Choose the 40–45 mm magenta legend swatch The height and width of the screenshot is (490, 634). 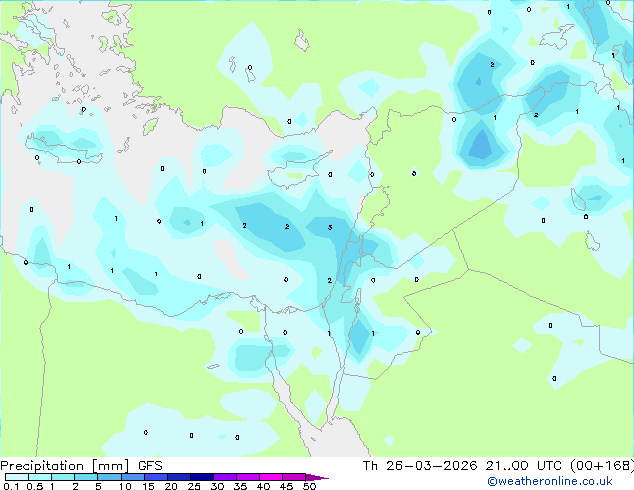(x=271, y=477)
